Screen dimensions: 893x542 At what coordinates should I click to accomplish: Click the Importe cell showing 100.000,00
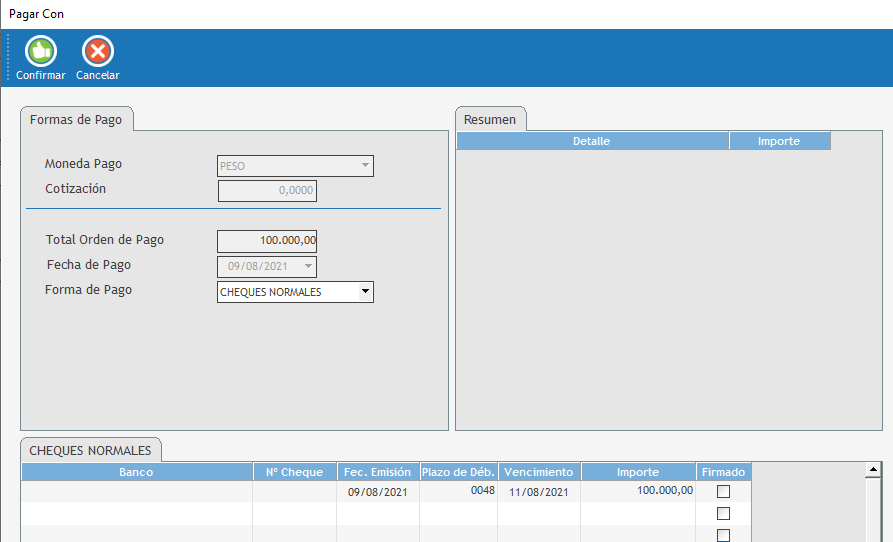click(638, 492)
